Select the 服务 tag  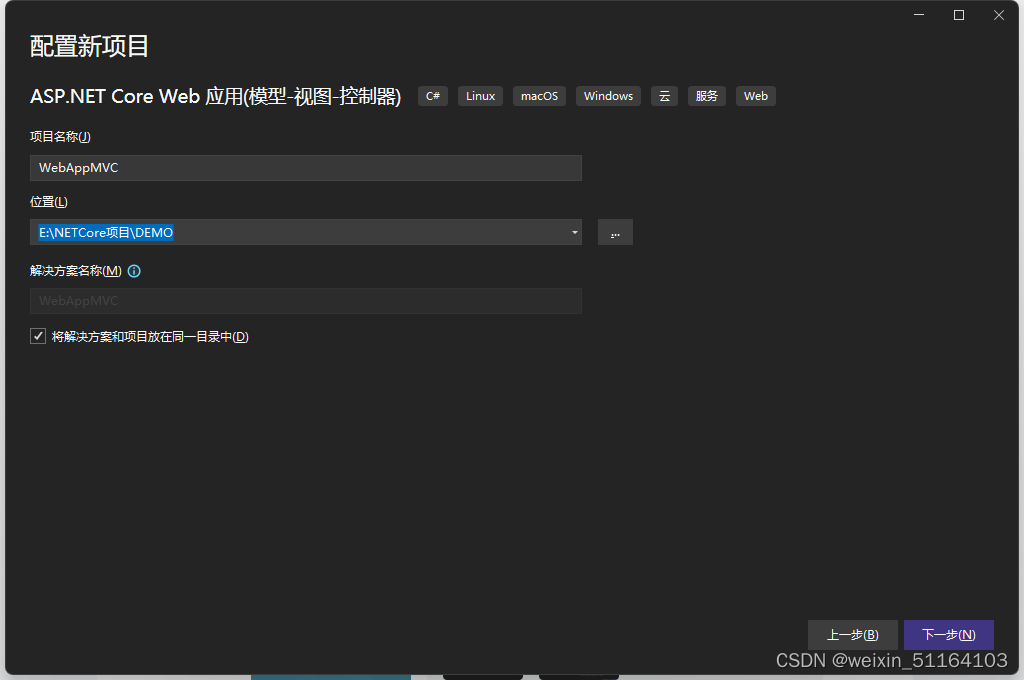(x=707, y=96)
